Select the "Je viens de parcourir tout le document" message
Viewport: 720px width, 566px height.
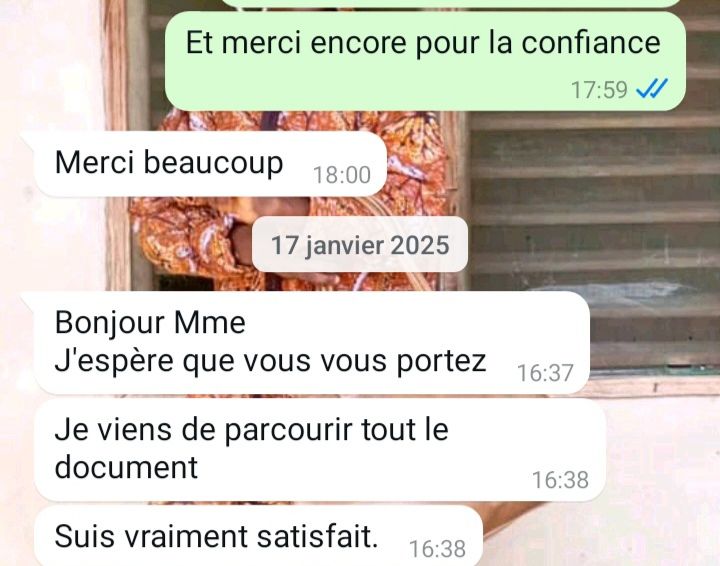coord(320,450)
